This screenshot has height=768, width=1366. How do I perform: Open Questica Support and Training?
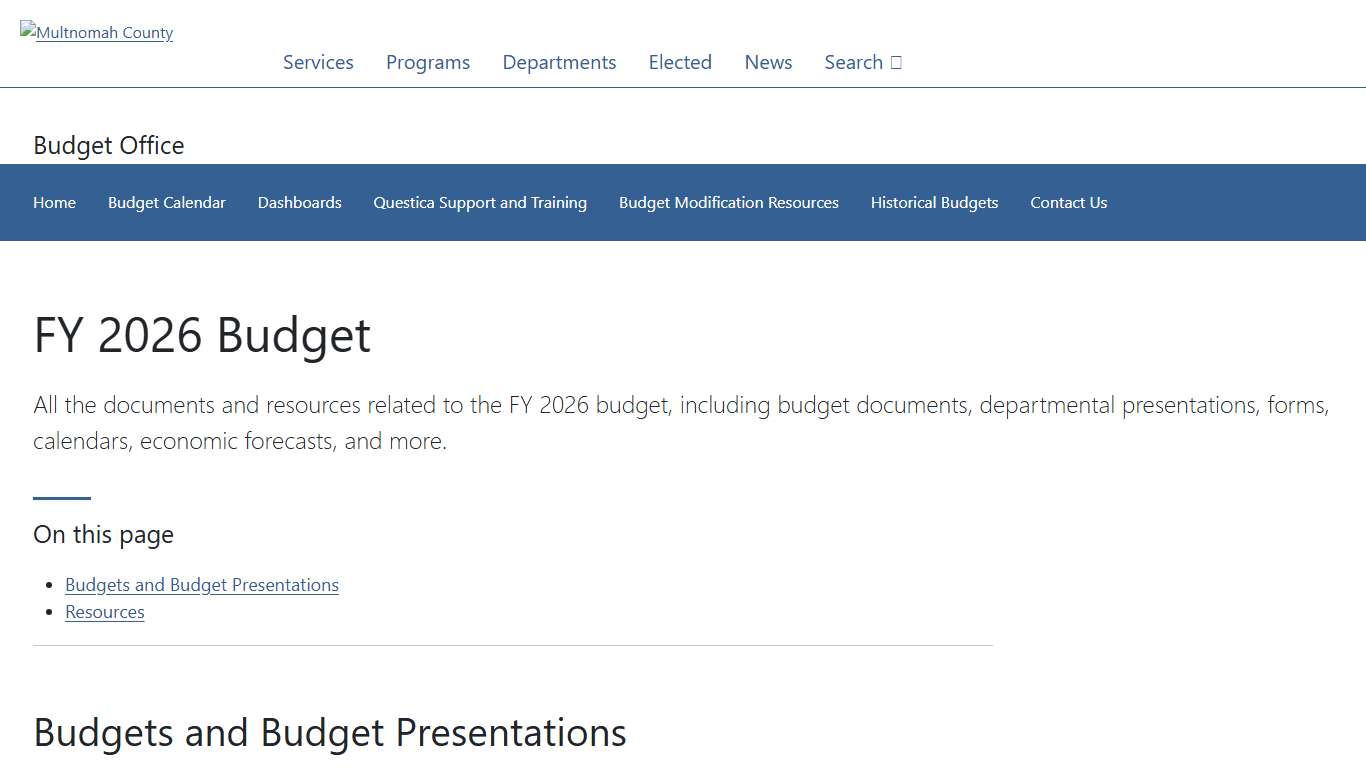pos(480,202)
